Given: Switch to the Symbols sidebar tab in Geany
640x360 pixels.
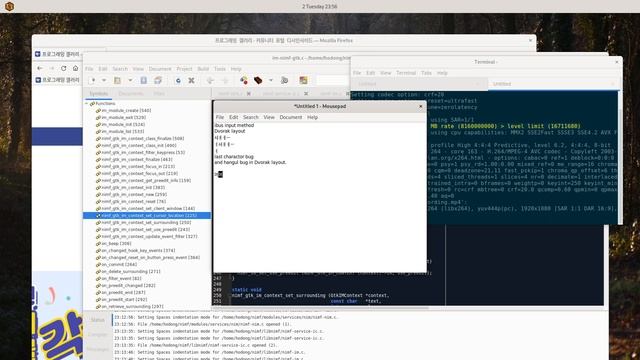Looking at the screenshot, I should [x=99, y=93].
